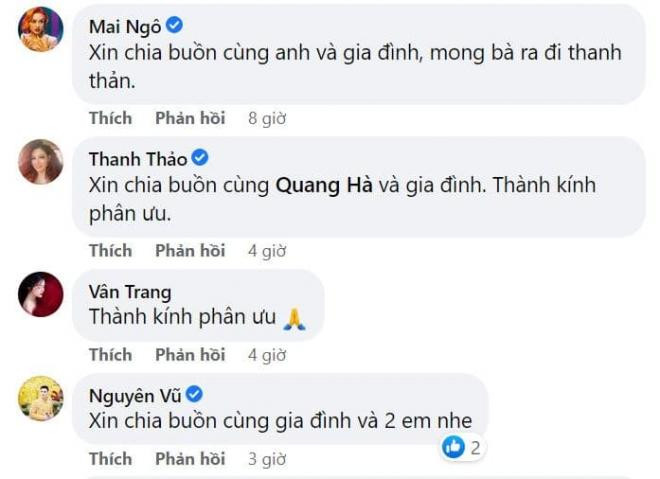Like Mai Ngô's comment with Thích
Screen dimensions: 660x479
(110, 118)
